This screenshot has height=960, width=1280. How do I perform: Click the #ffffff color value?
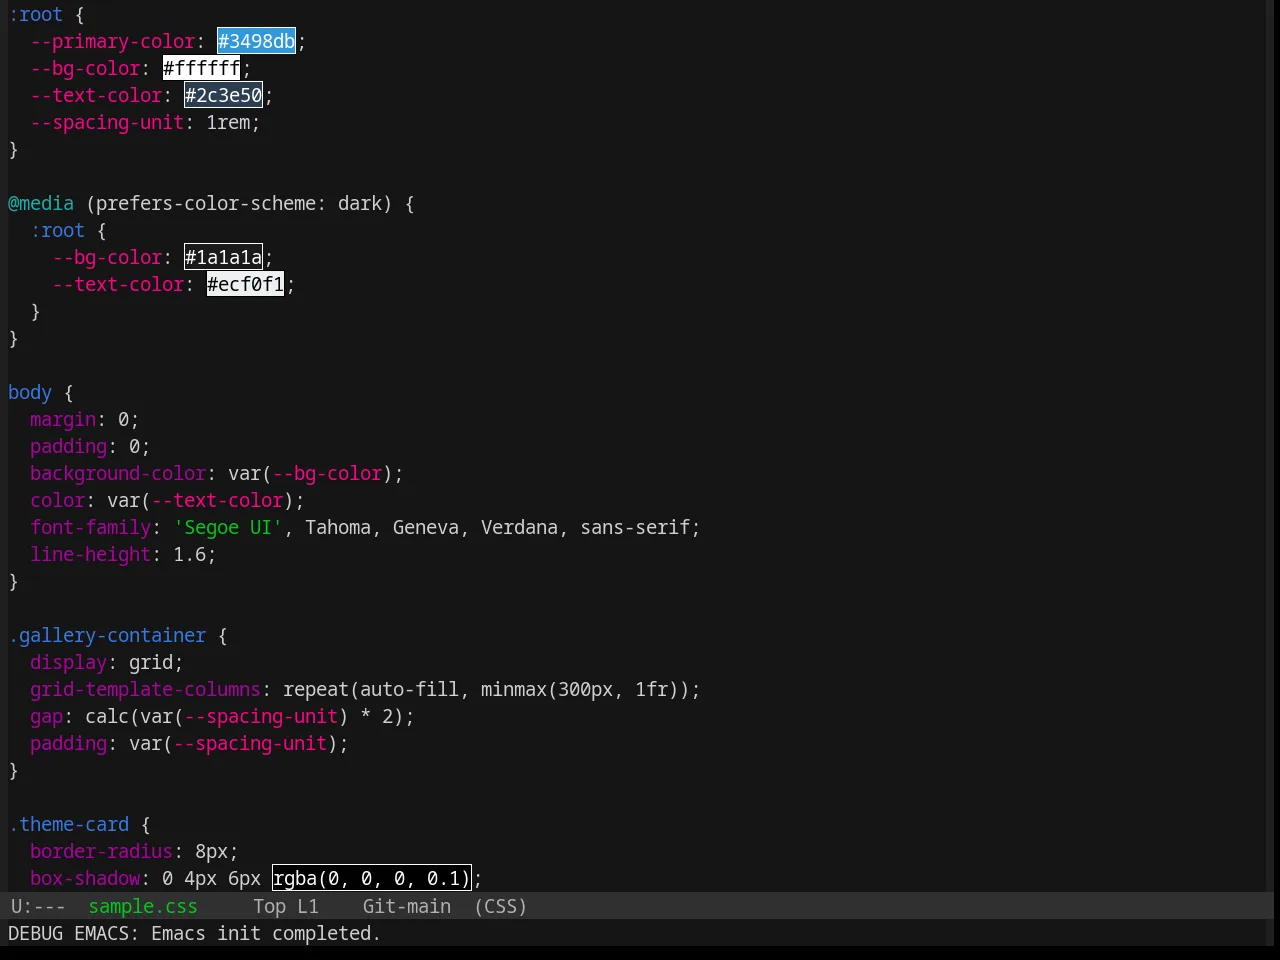[x=202, y=68]
